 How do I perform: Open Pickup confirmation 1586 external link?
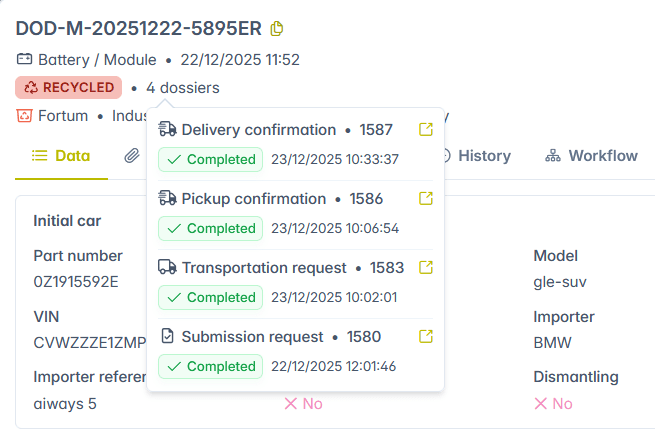(426, 199)
